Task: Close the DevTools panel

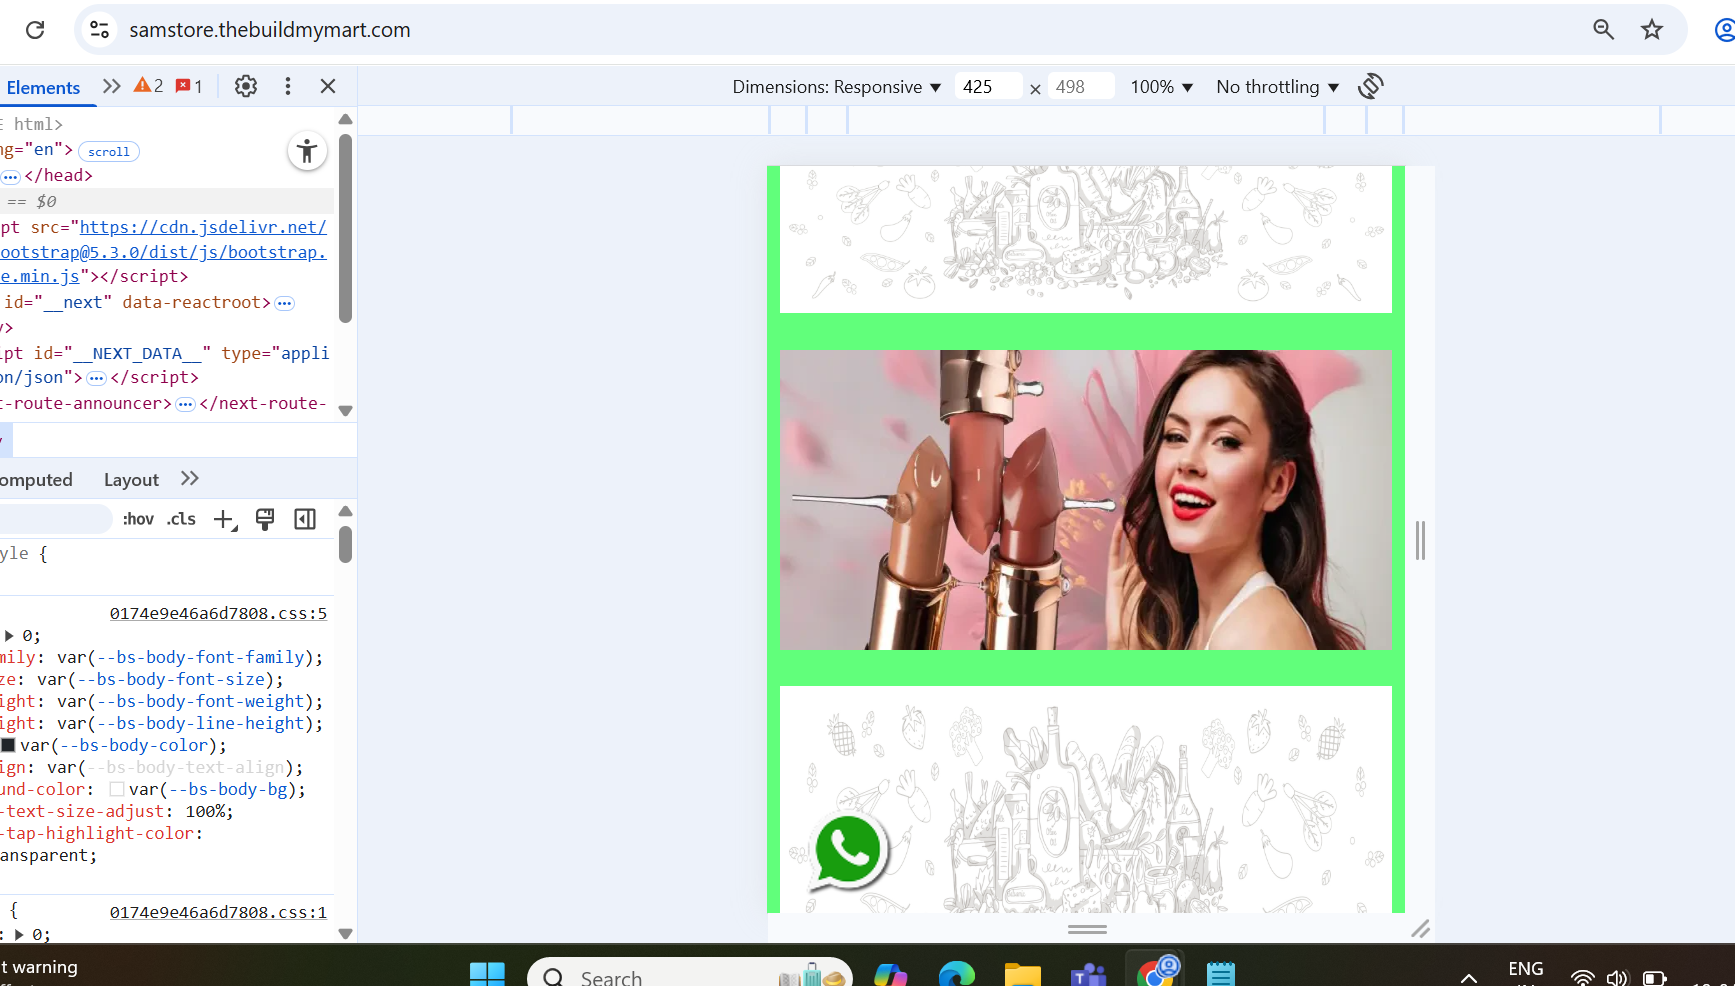Action: click(x=328, y=86)
